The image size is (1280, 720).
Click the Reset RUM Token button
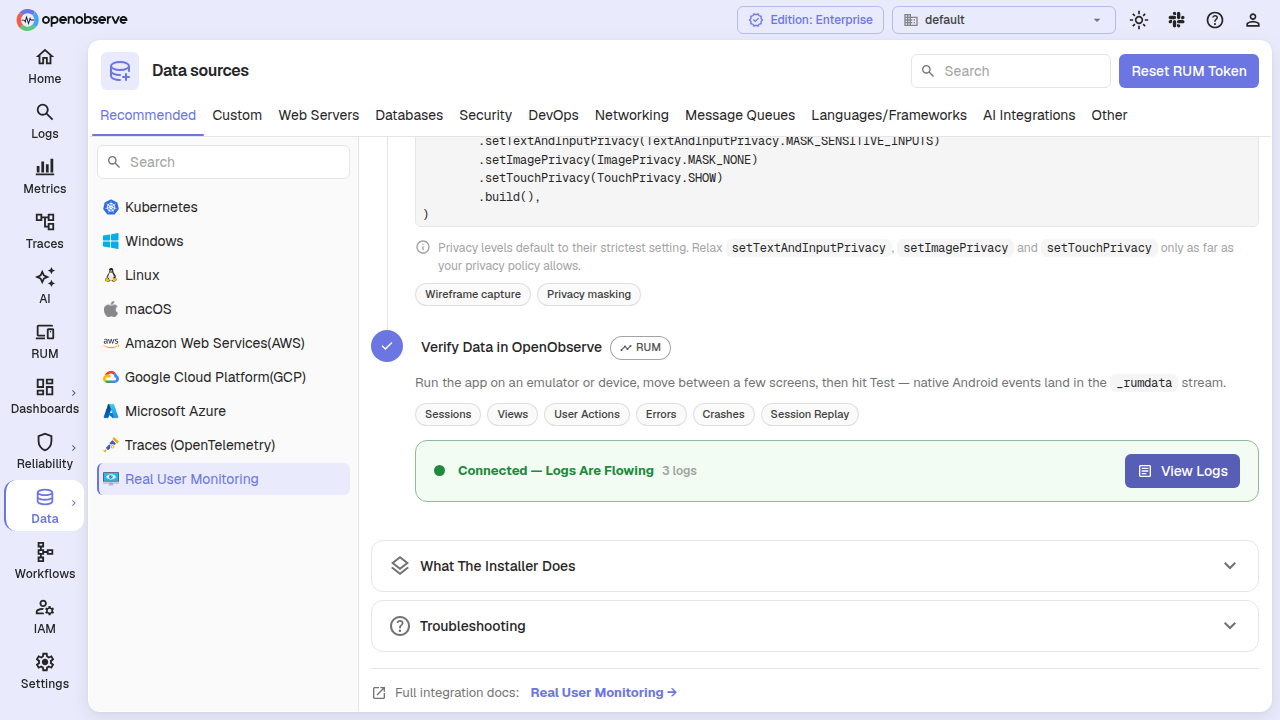point(1189,71)
